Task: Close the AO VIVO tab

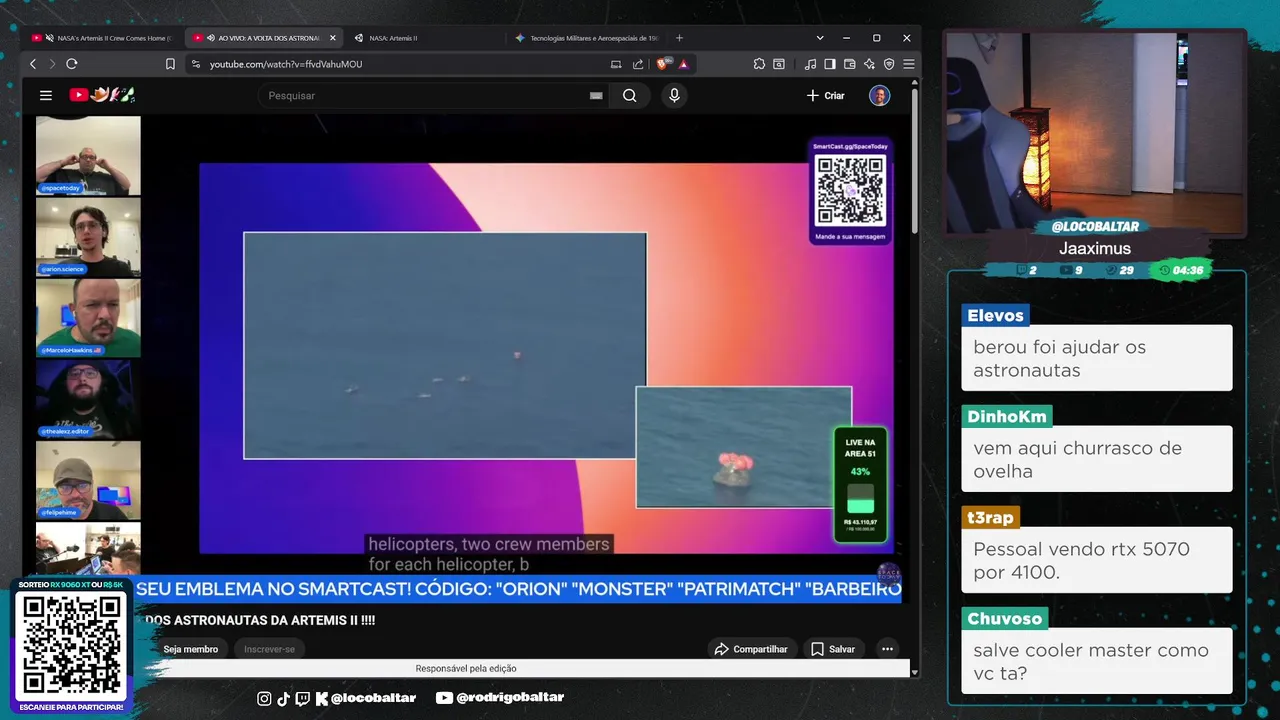Action: tap(333, 38)
